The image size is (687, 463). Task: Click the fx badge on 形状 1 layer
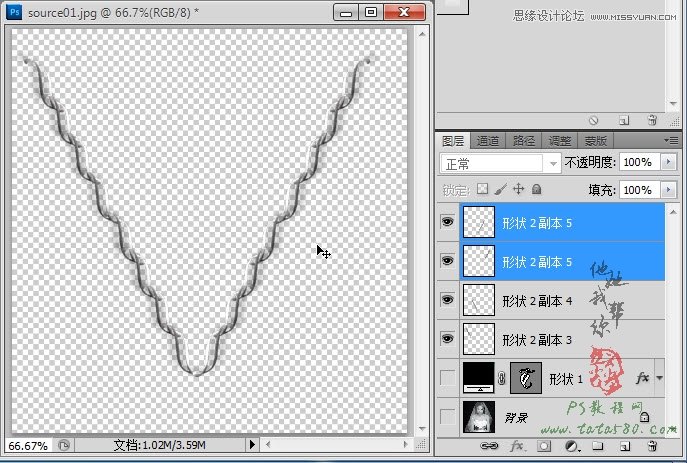tap(642, 378)
